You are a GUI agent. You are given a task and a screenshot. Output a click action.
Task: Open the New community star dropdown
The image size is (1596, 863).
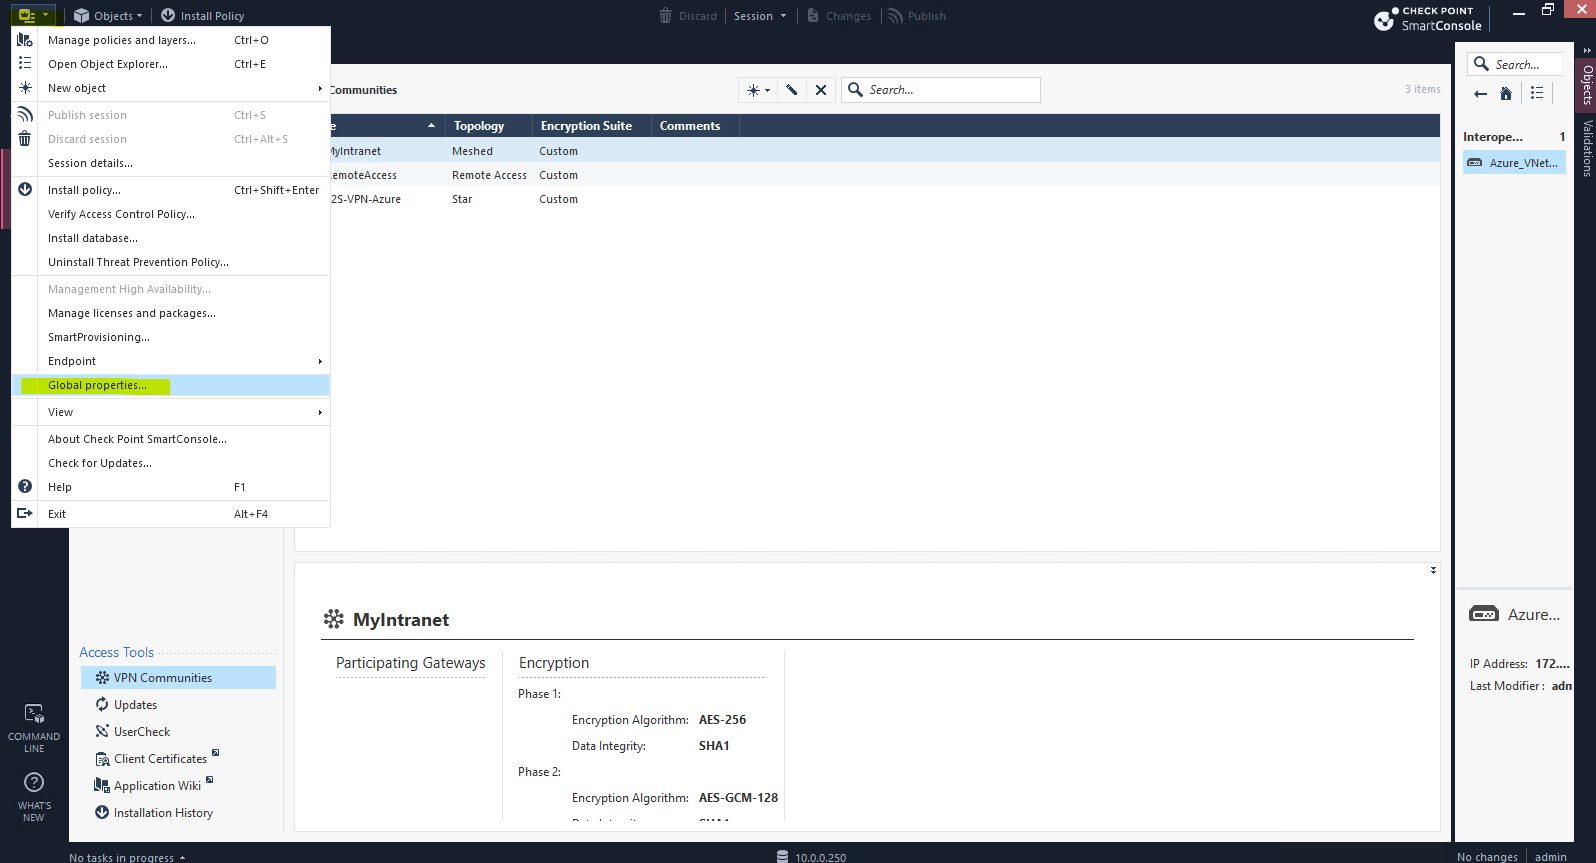click(x=758, y=90)
